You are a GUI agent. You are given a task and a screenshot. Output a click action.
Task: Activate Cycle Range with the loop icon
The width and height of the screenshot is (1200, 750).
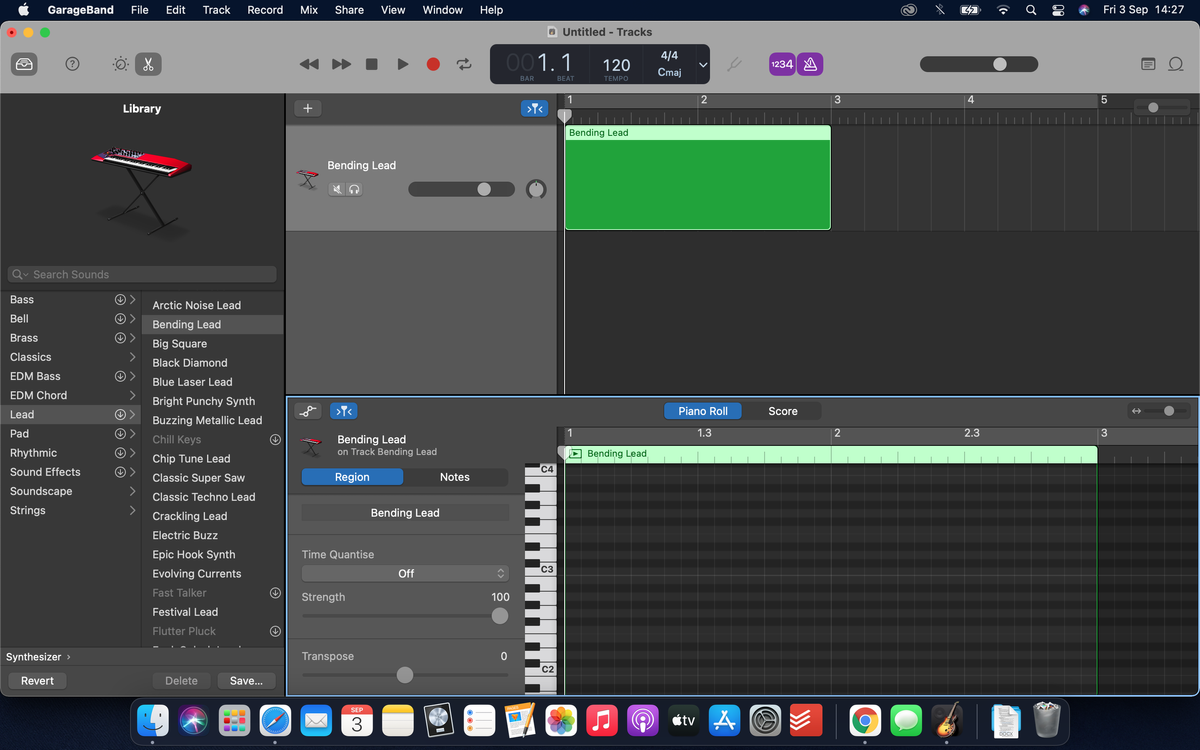coord(463,63)
